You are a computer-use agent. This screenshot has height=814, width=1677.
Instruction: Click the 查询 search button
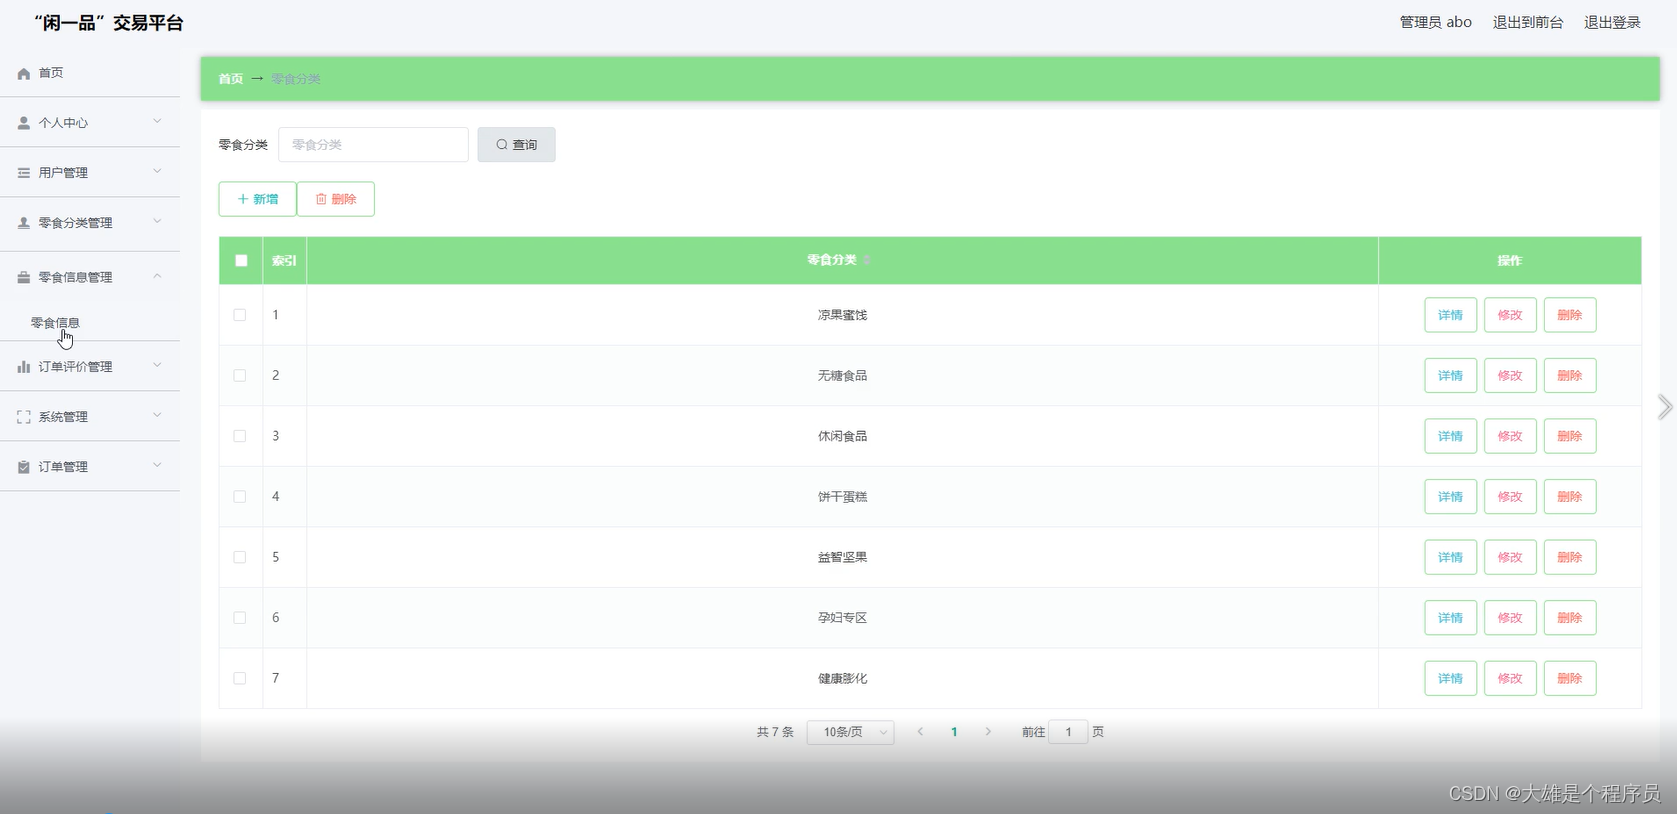(516, 145)
